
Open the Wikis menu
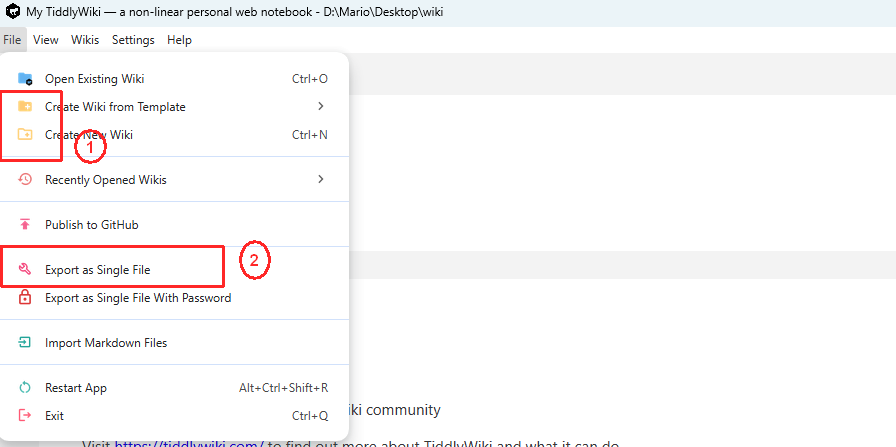(85, 40)
